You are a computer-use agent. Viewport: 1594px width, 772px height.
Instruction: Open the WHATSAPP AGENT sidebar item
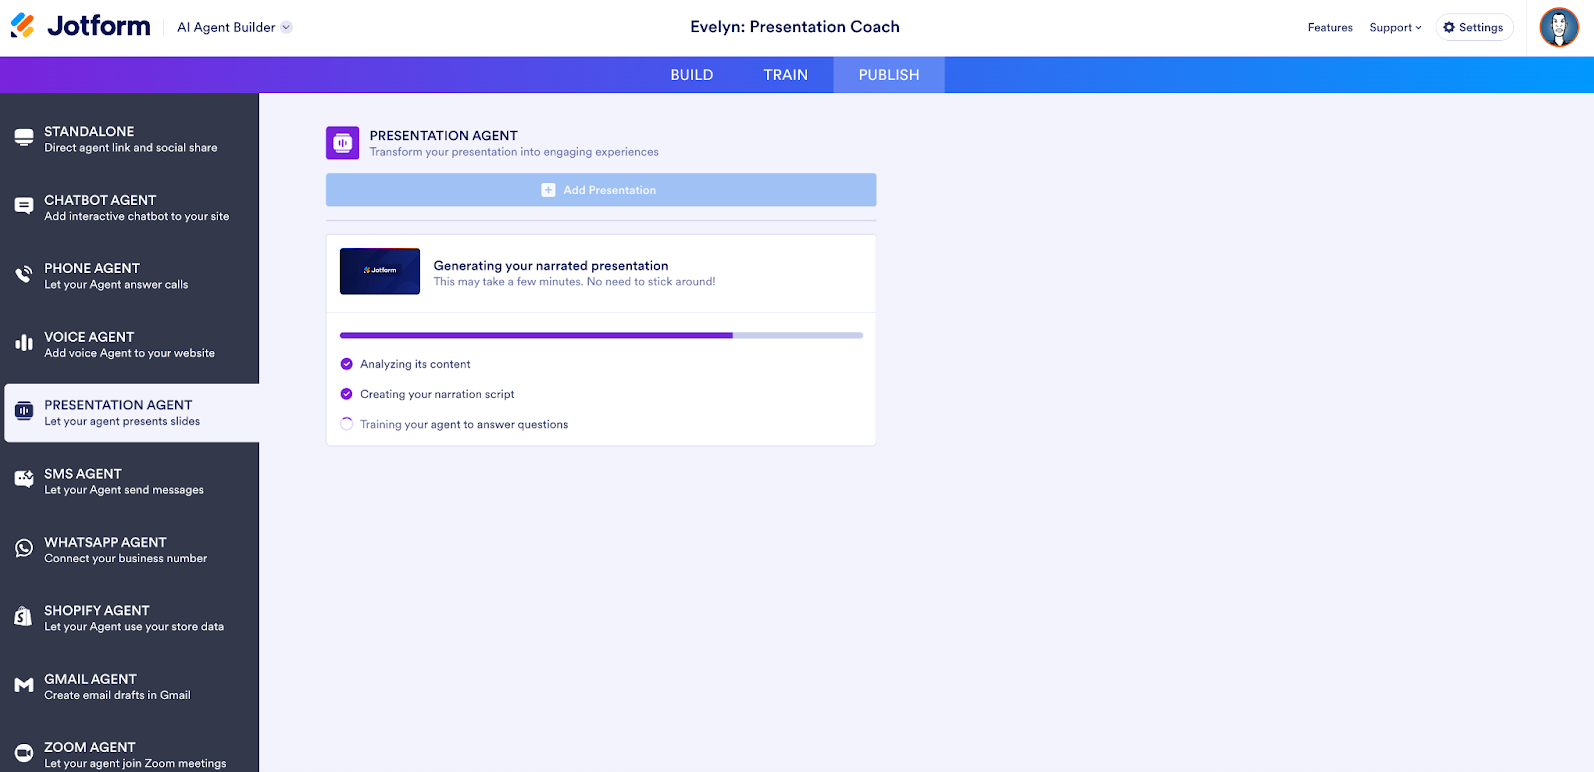click(130, 549)
